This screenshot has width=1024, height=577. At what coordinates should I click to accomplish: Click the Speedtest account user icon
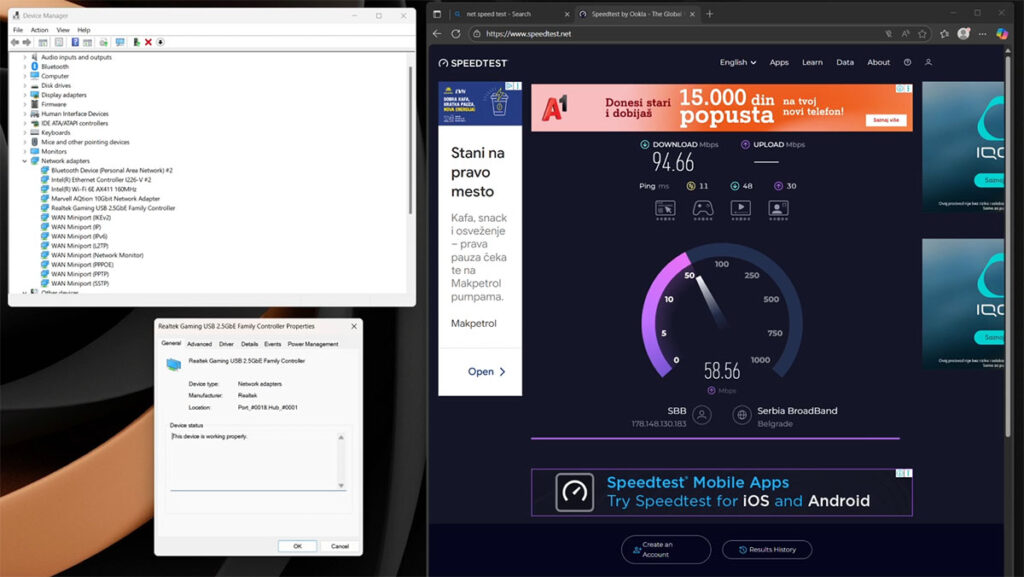click(928, 63)
